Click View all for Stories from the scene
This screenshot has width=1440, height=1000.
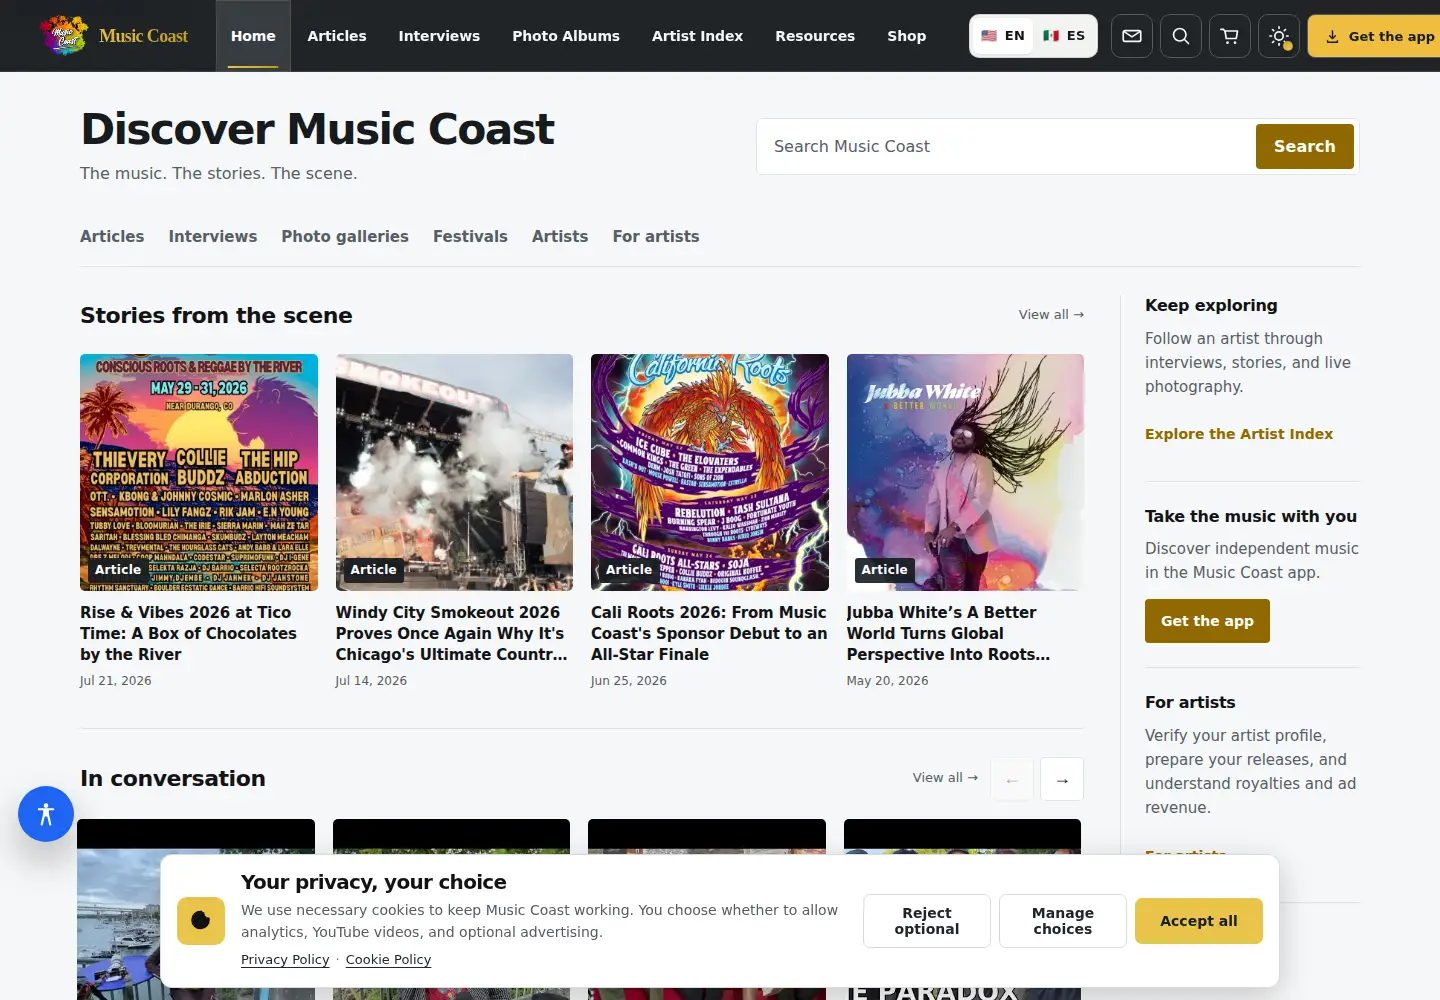tap(1051, 314)
